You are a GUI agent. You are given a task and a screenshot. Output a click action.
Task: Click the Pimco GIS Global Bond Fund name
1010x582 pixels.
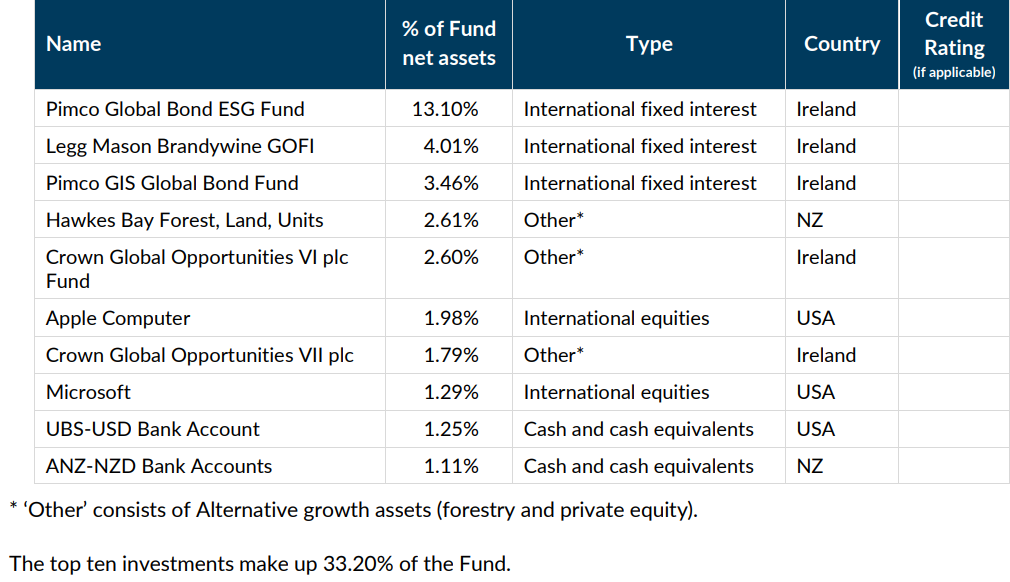172,183
